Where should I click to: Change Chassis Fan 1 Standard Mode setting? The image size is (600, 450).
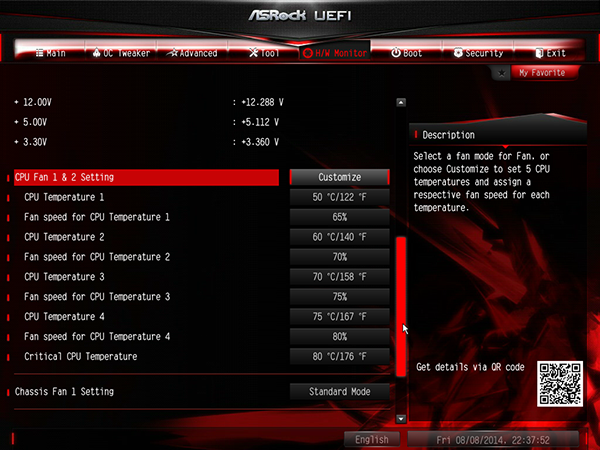339,391
